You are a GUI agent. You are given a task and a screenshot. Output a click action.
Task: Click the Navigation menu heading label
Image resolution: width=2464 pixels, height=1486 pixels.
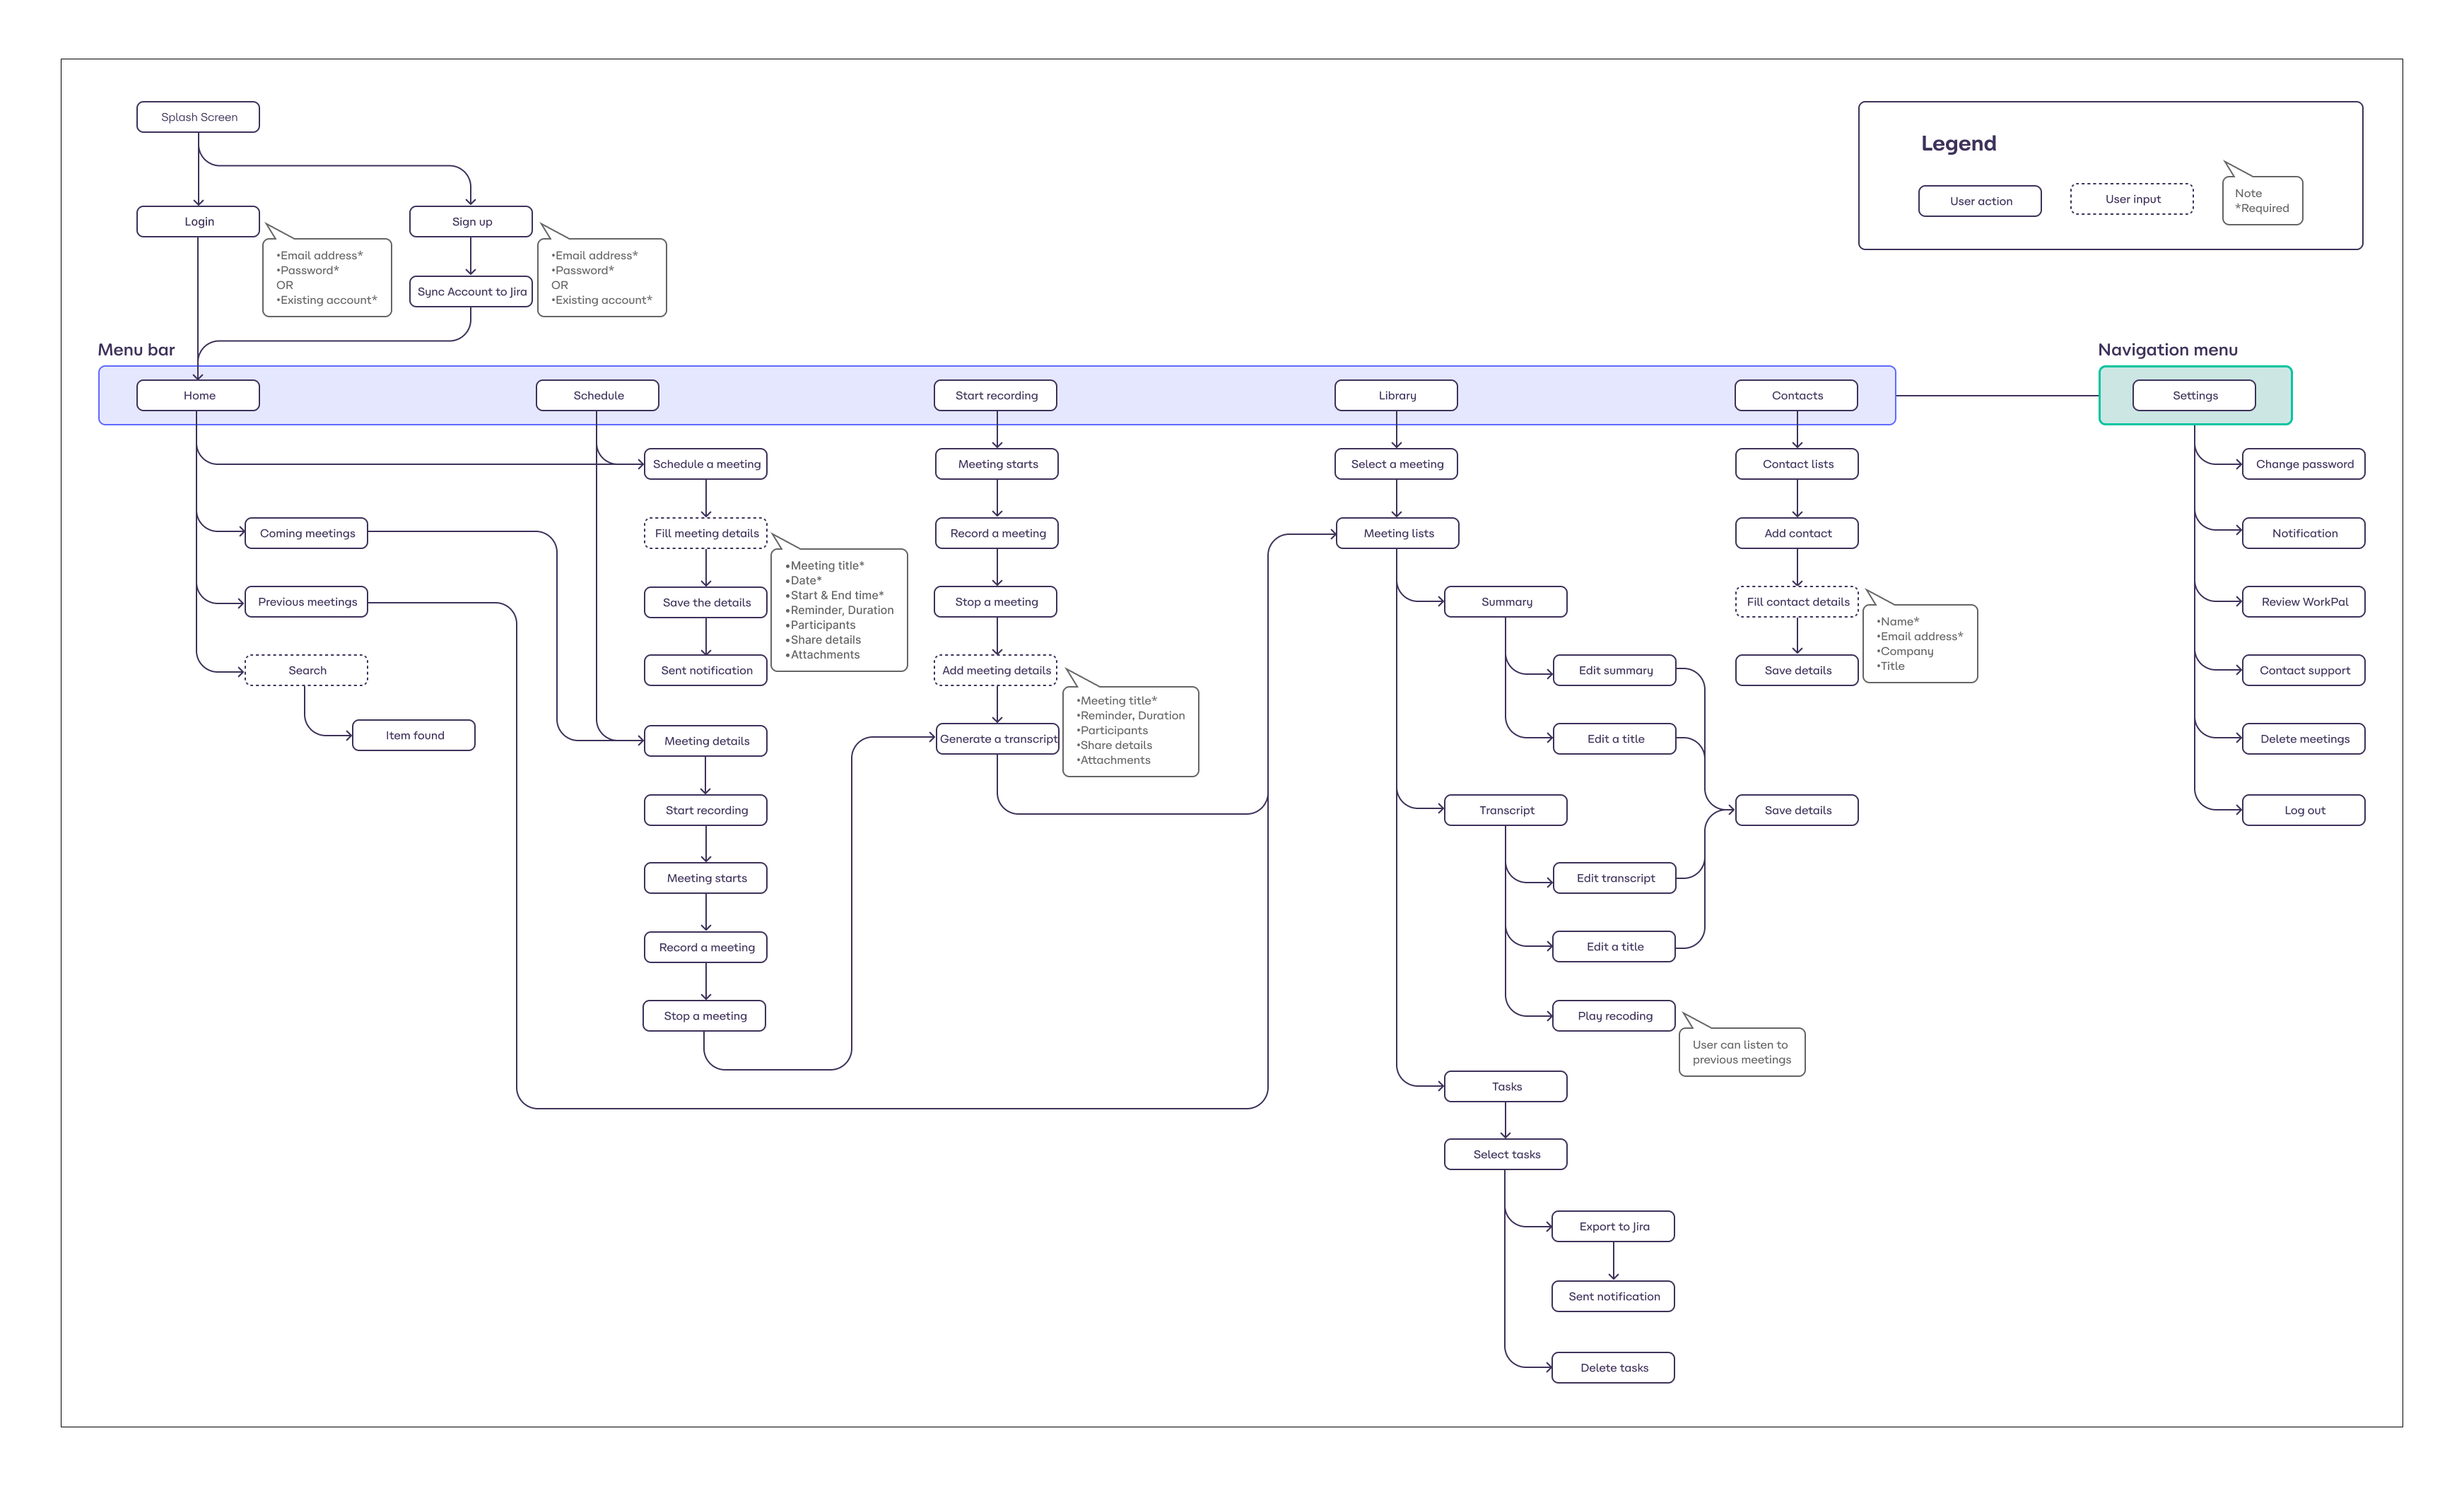click(x=2167, y=349)
